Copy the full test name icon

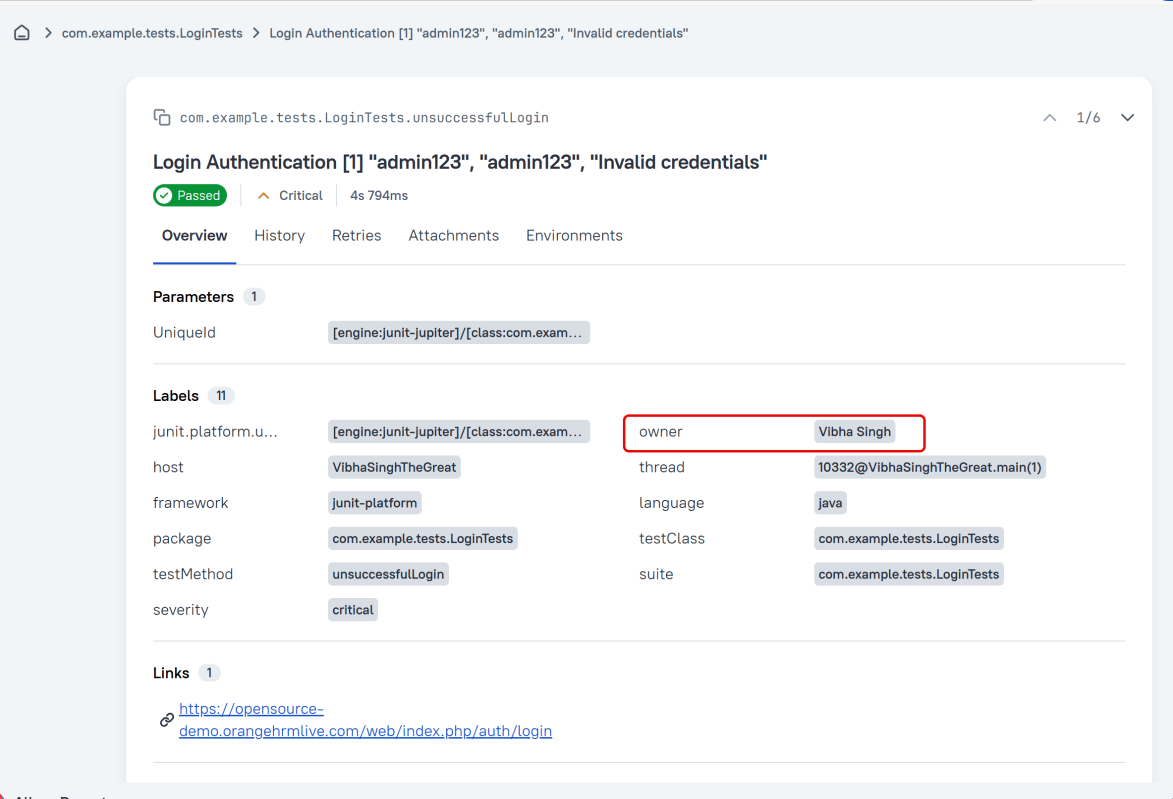(x=162, y=117)
